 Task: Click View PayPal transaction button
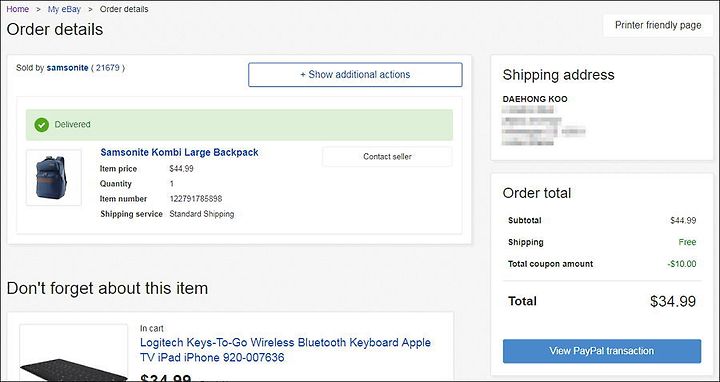(x=602, y=351)
